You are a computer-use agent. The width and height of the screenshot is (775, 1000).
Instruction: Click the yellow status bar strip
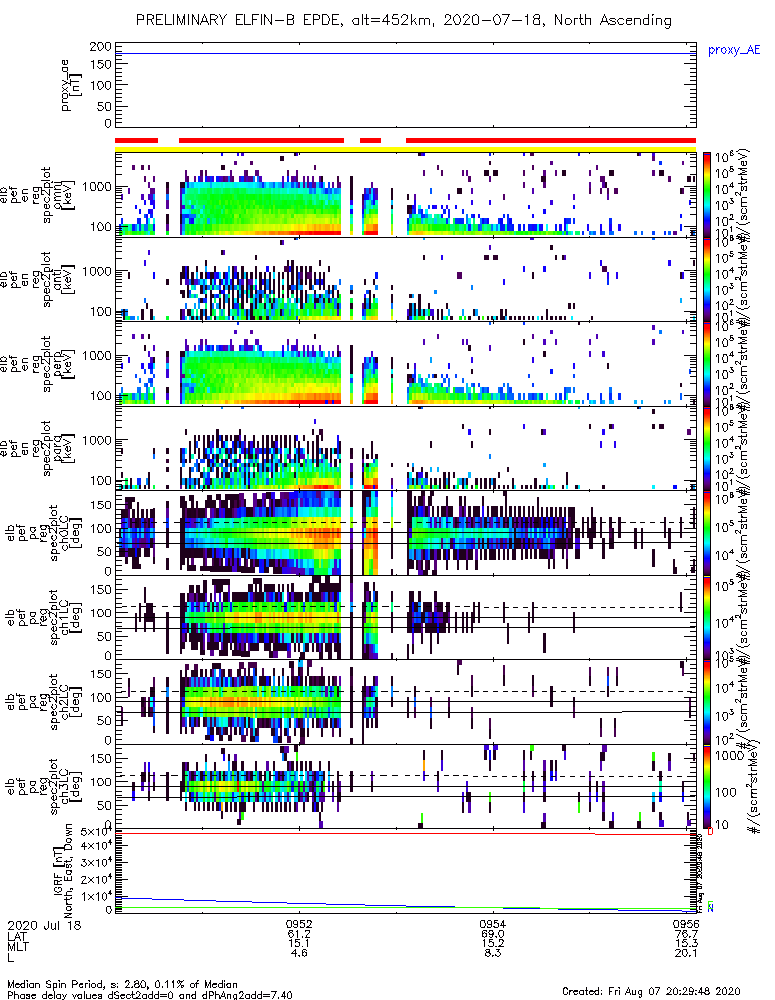click(x=405, y=149)
